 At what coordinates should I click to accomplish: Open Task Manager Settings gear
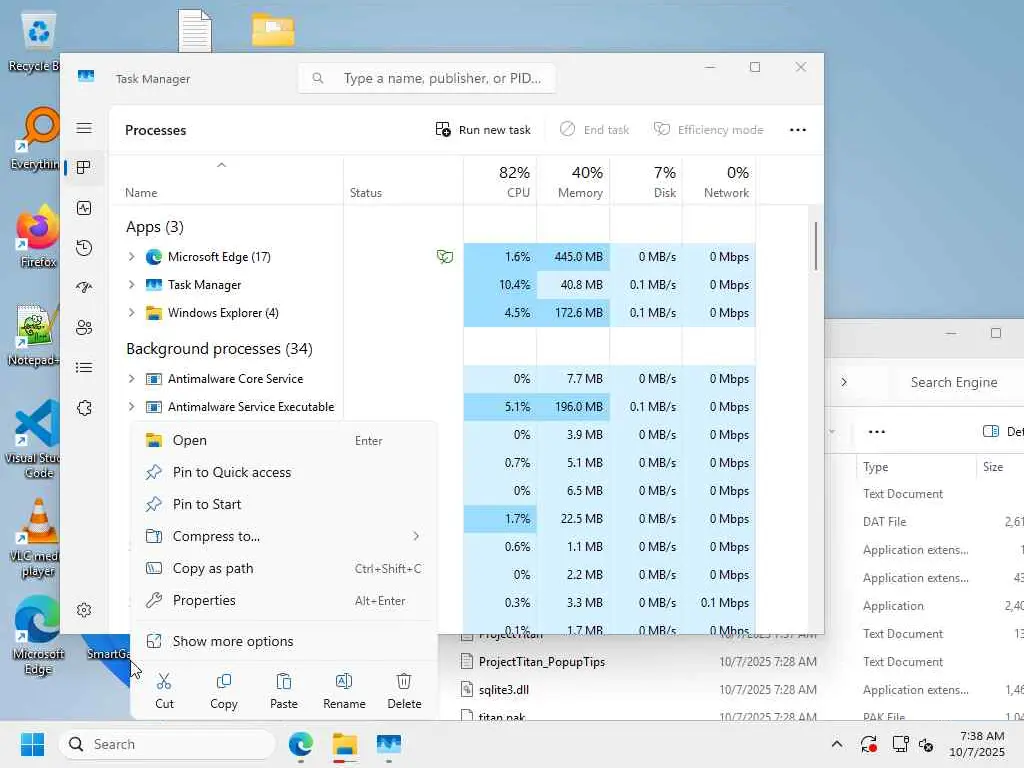point(84,610)
